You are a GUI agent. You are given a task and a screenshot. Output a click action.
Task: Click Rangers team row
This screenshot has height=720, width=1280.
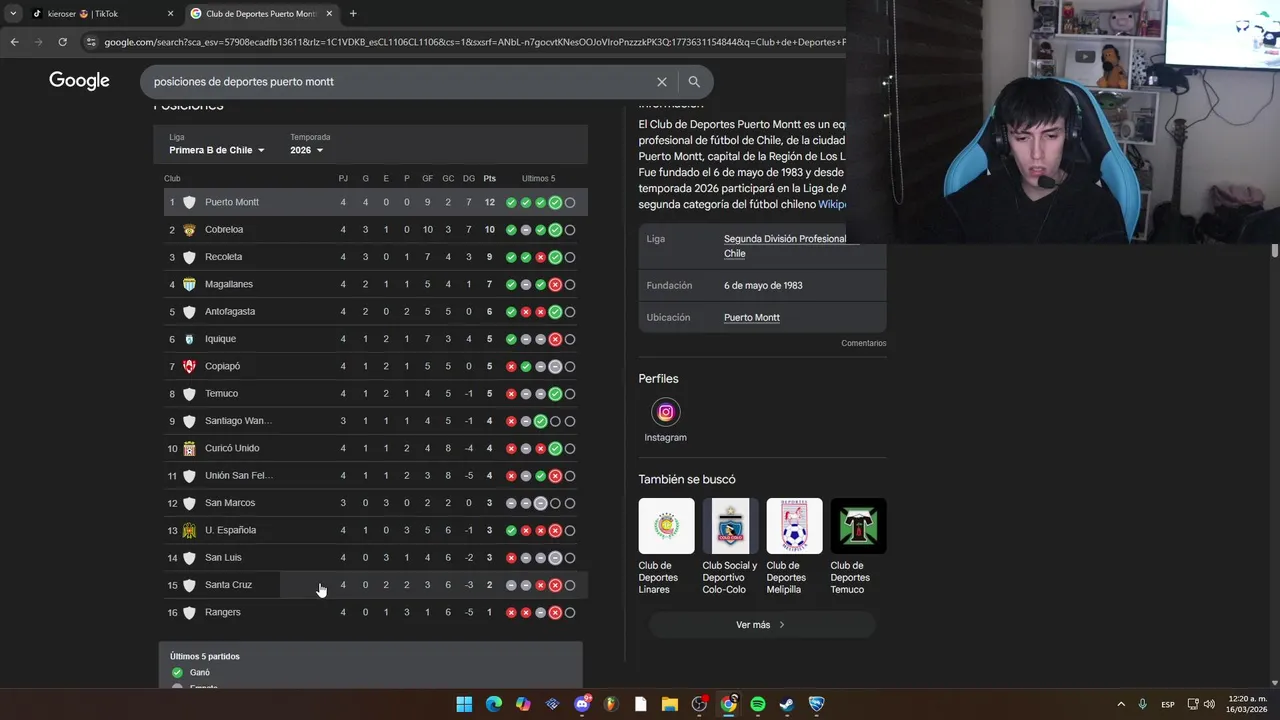[375, 612]
